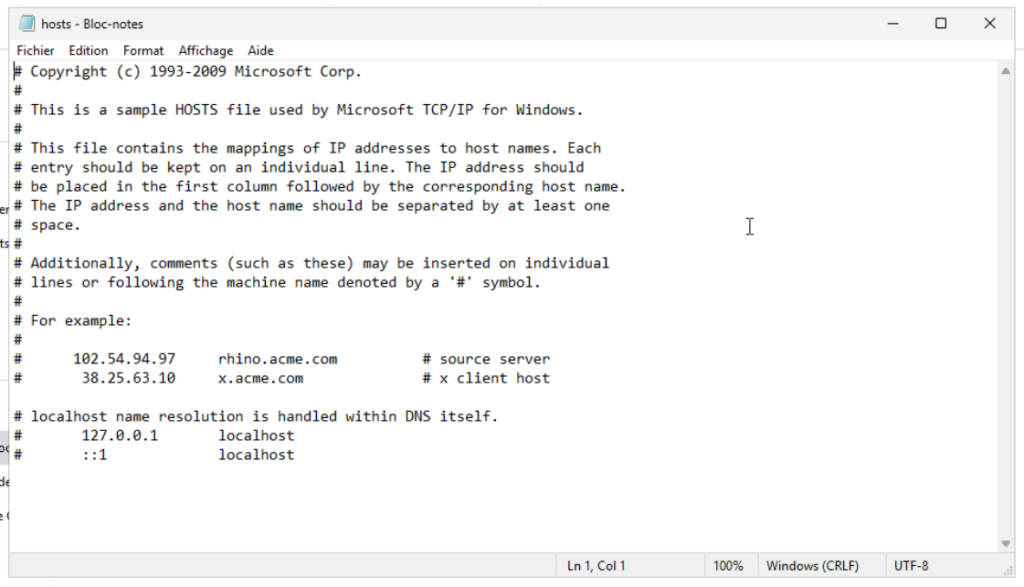Open the Affichage menu
Viewport: 1024px width, 587px height.
tap(205, 51)
